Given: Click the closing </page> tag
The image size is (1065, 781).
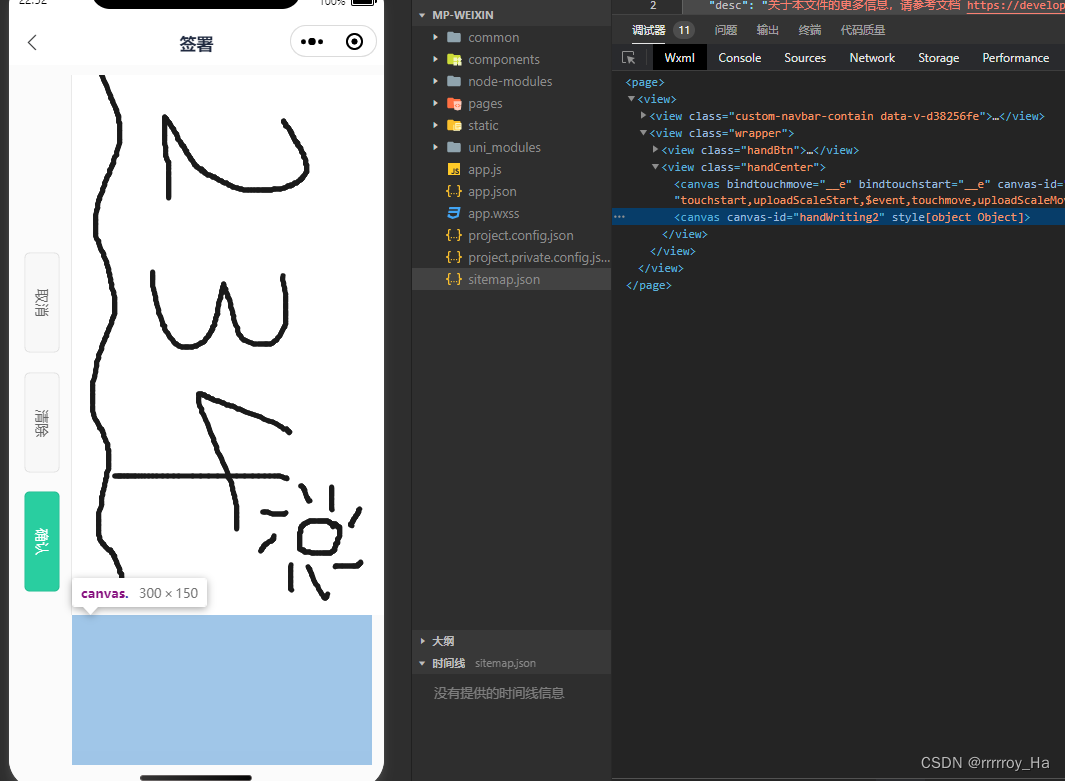Looking at the screenshot, I should click(649, 285).
